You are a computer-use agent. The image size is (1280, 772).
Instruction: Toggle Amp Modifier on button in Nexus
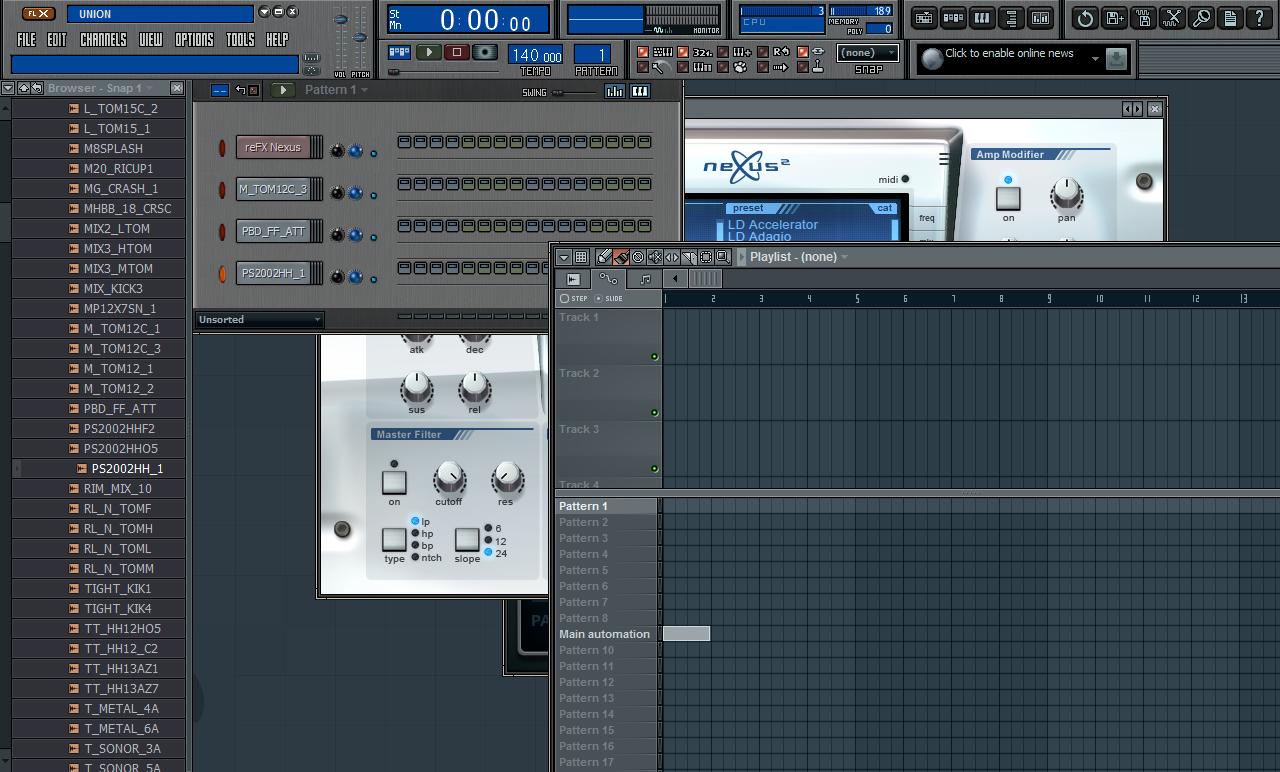1008,198
